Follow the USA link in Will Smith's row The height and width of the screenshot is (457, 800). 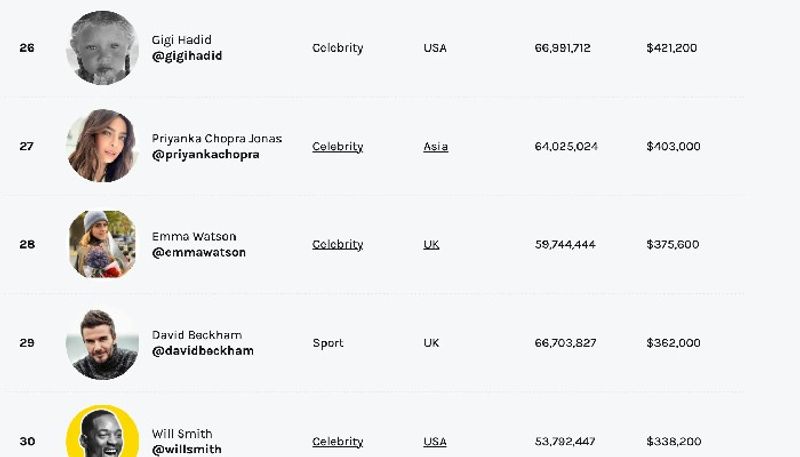pos(435,441)
